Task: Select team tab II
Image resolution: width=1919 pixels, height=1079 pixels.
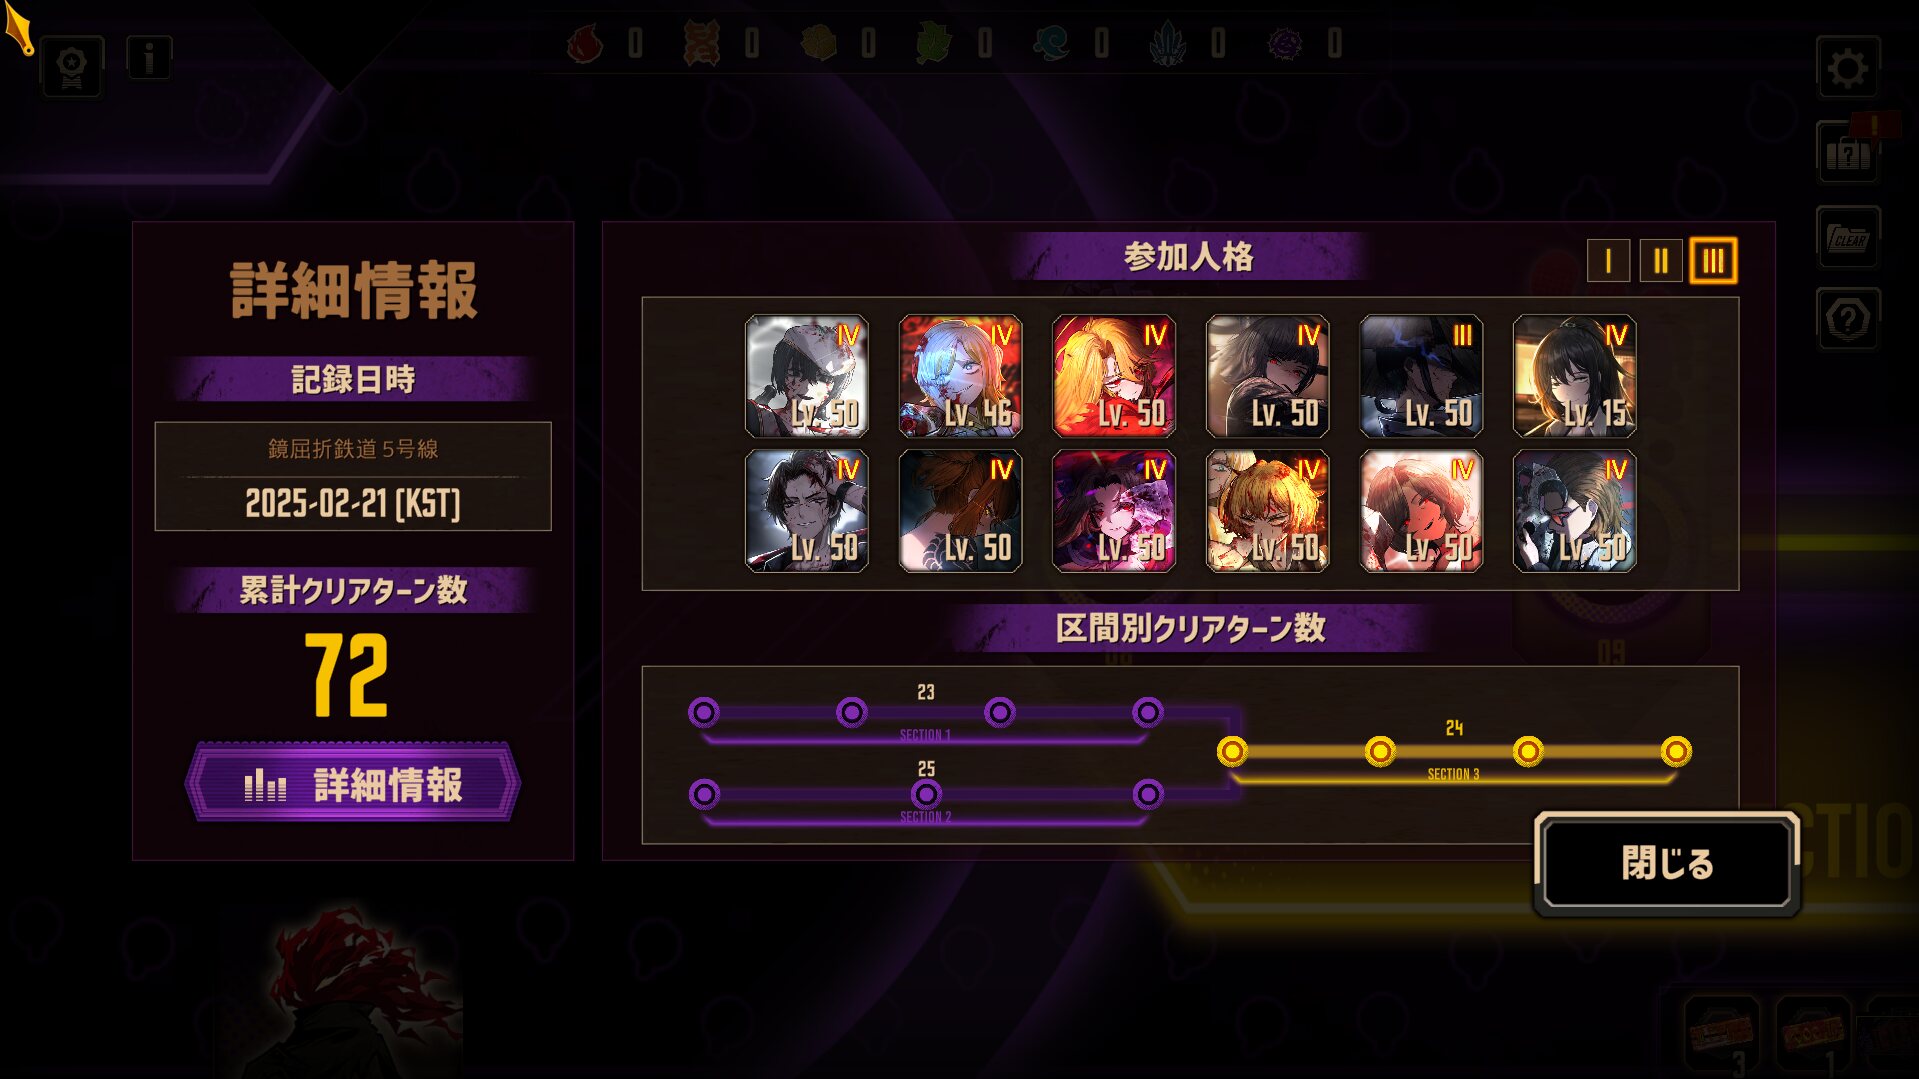Action: (x=1660, y=261)
